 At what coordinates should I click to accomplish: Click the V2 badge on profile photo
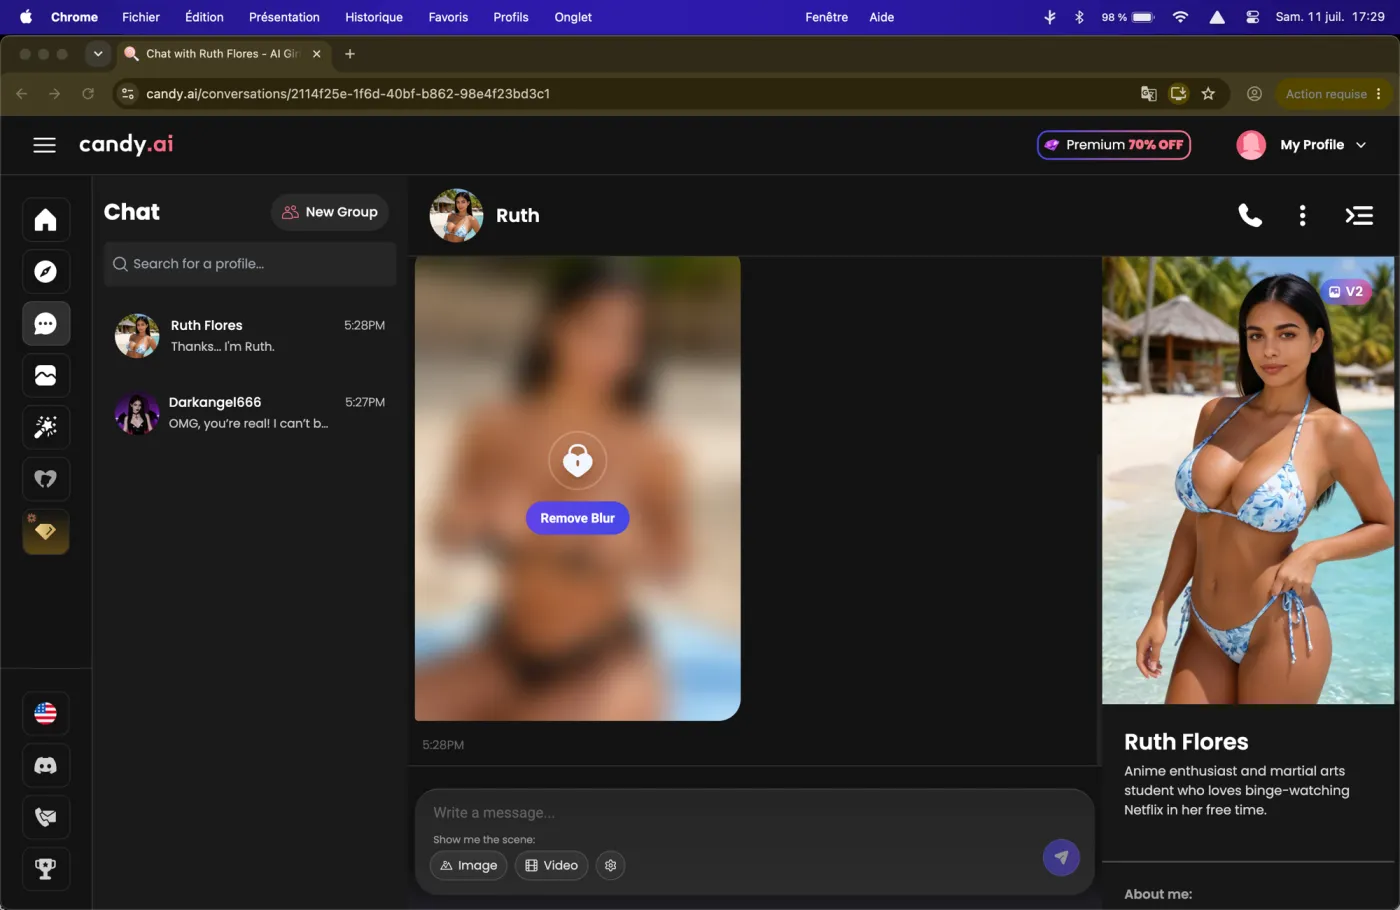(x=1346, y=292)
